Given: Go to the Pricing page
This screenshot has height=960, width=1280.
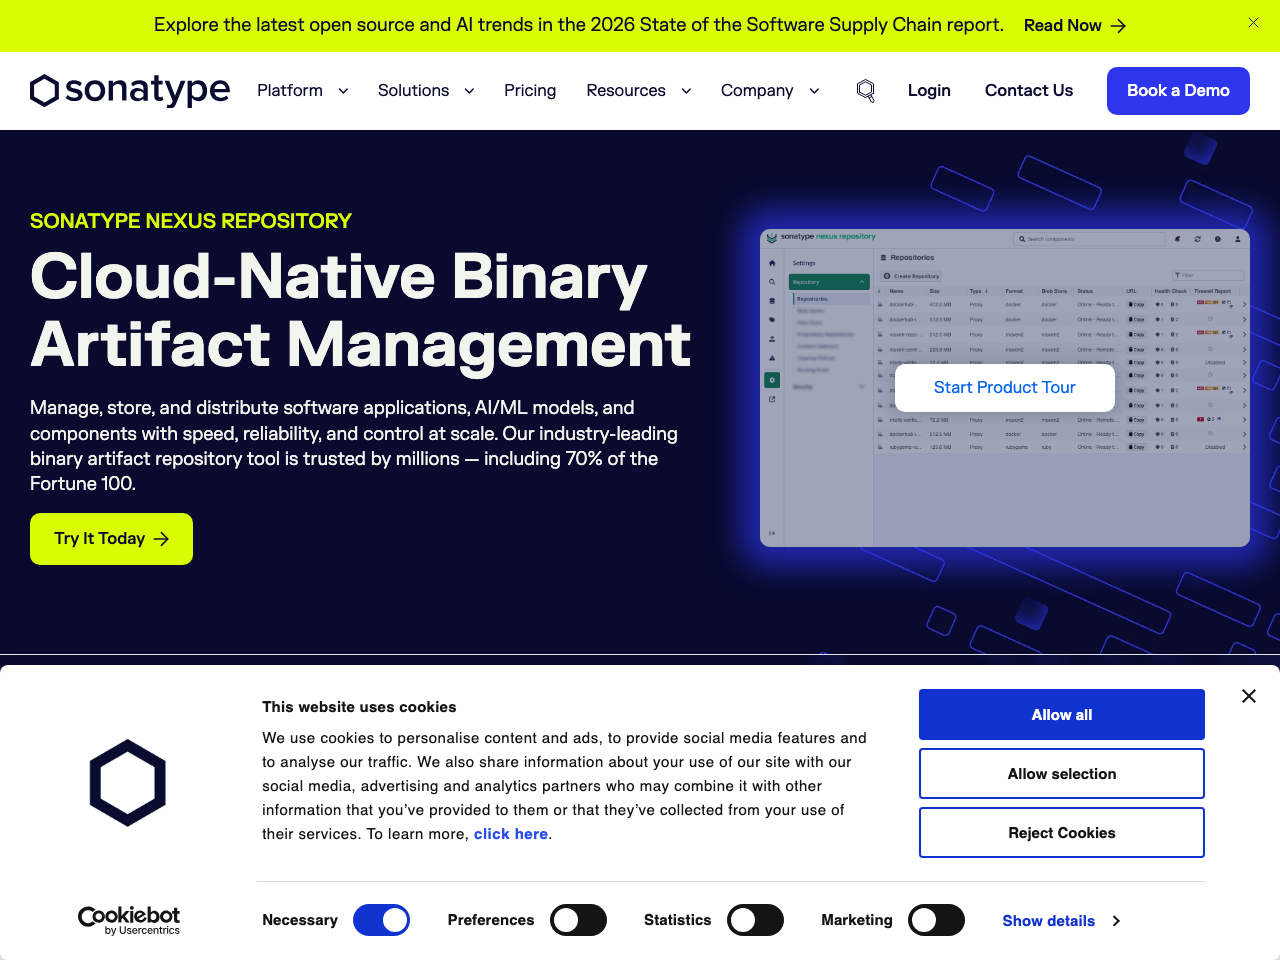Looking at the screenshot, I should (530, 91).
